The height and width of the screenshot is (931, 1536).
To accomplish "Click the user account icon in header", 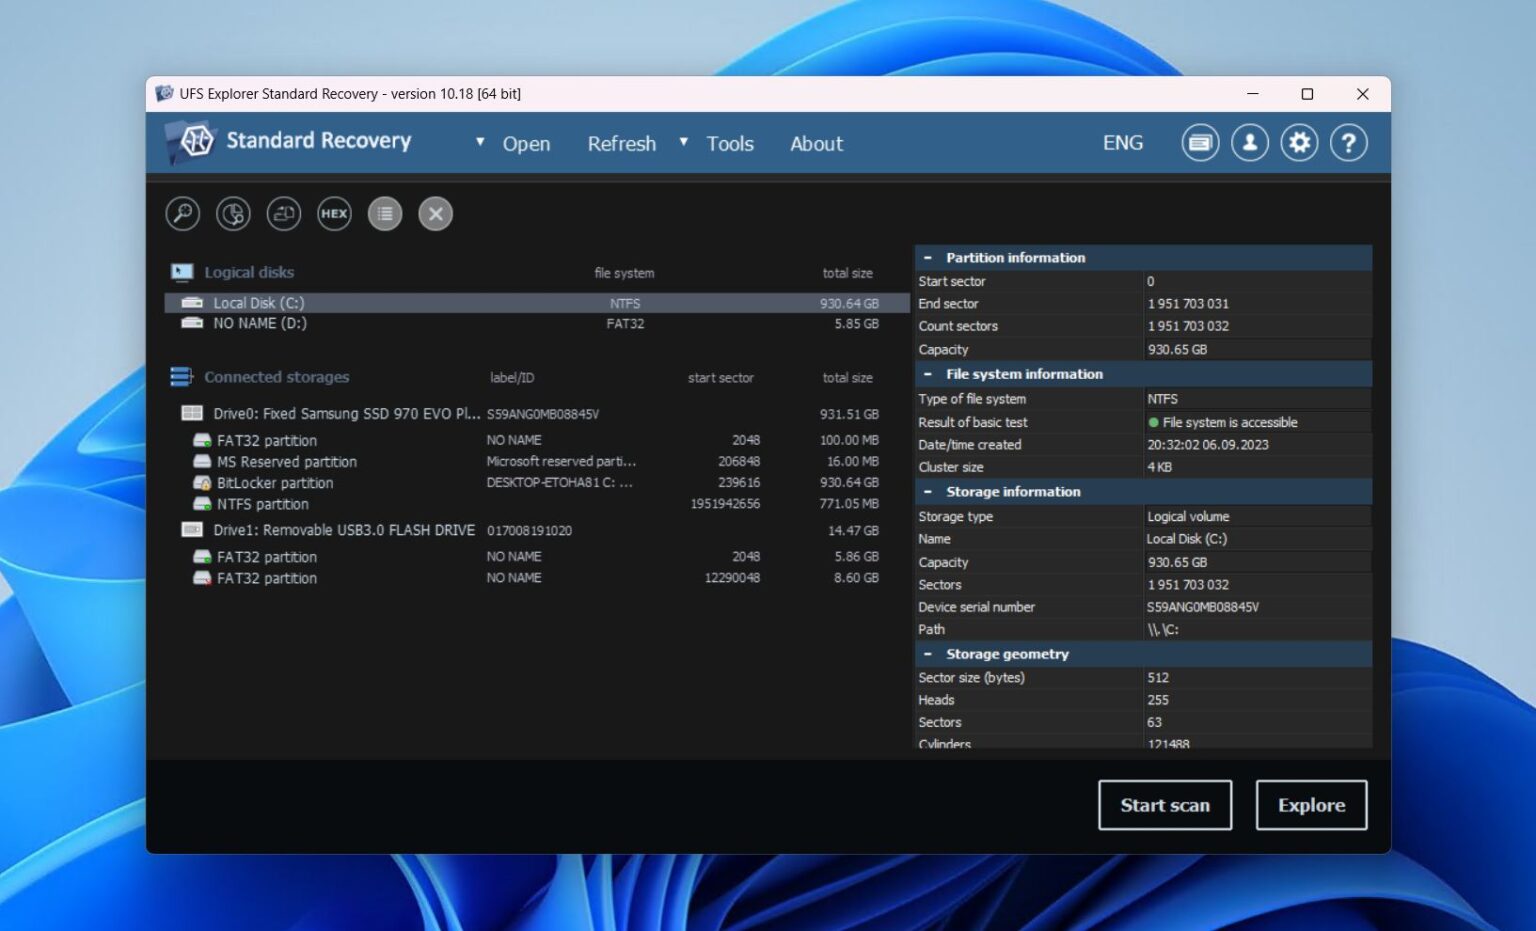I will coord(1249,143).
